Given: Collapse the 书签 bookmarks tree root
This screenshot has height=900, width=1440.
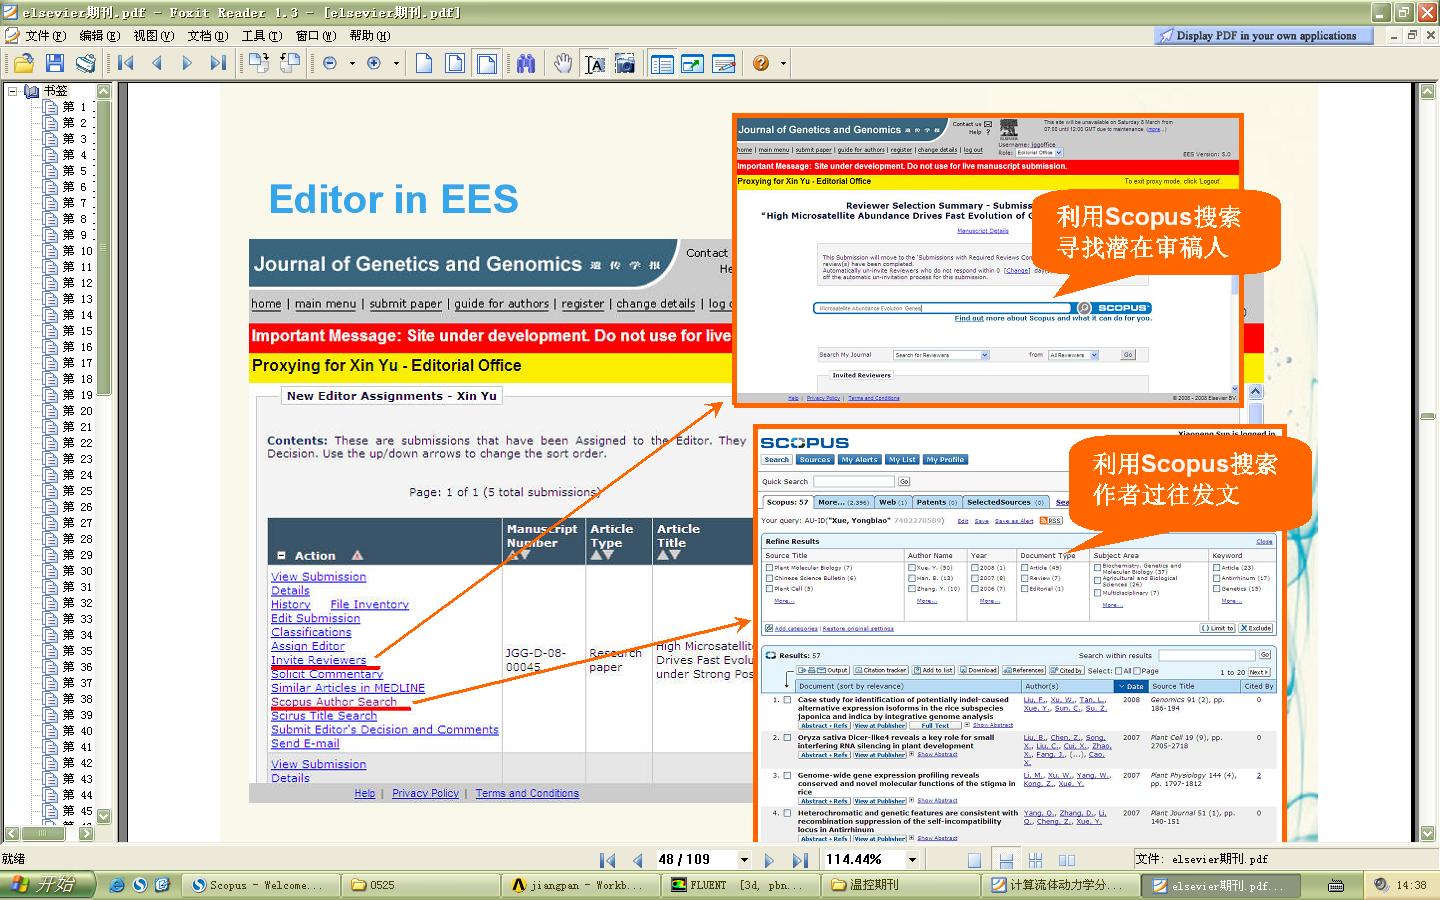Looking at the screenshot, I should 13,91.
